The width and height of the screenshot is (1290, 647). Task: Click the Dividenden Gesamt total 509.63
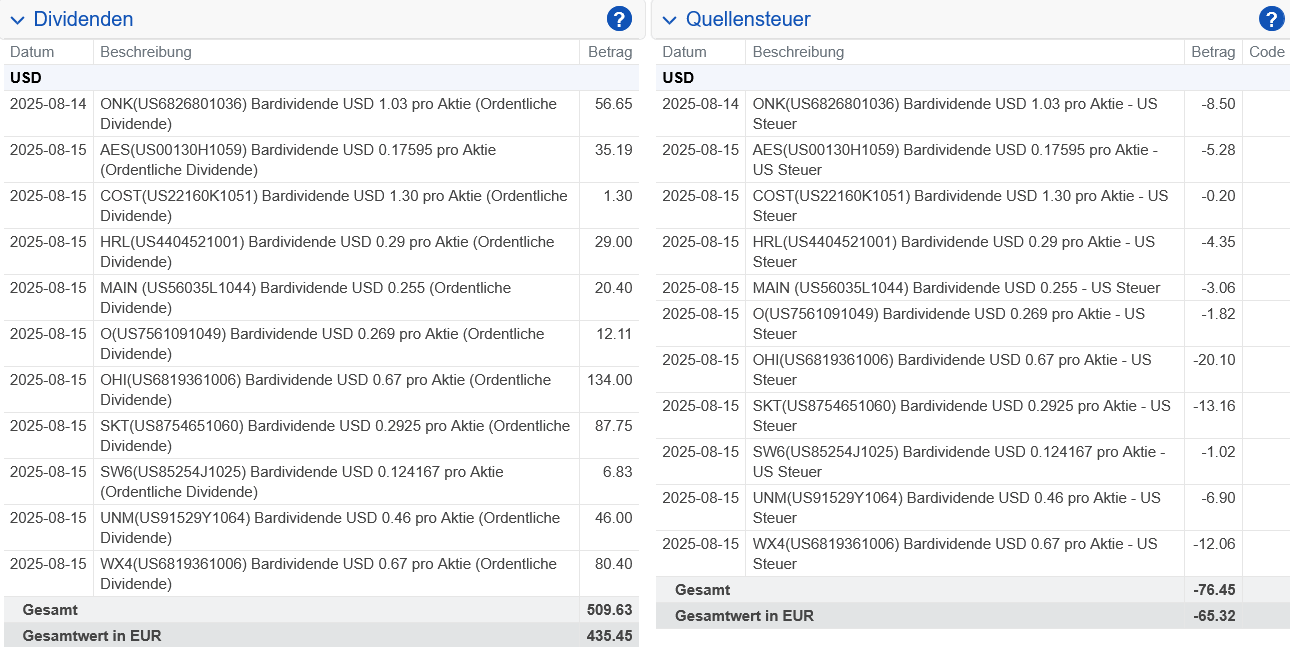click(611, 610)
